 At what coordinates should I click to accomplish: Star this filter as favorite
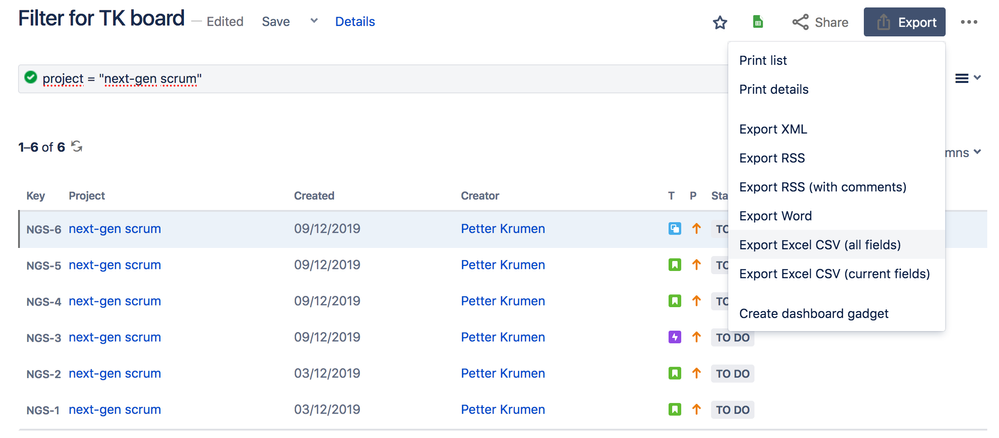(x=719, y=22)
